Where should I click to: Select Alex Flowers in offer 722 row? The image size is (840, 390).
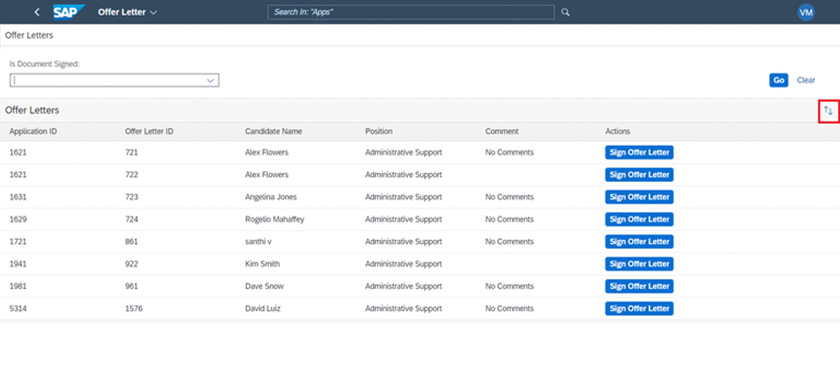tap(267, 175)
